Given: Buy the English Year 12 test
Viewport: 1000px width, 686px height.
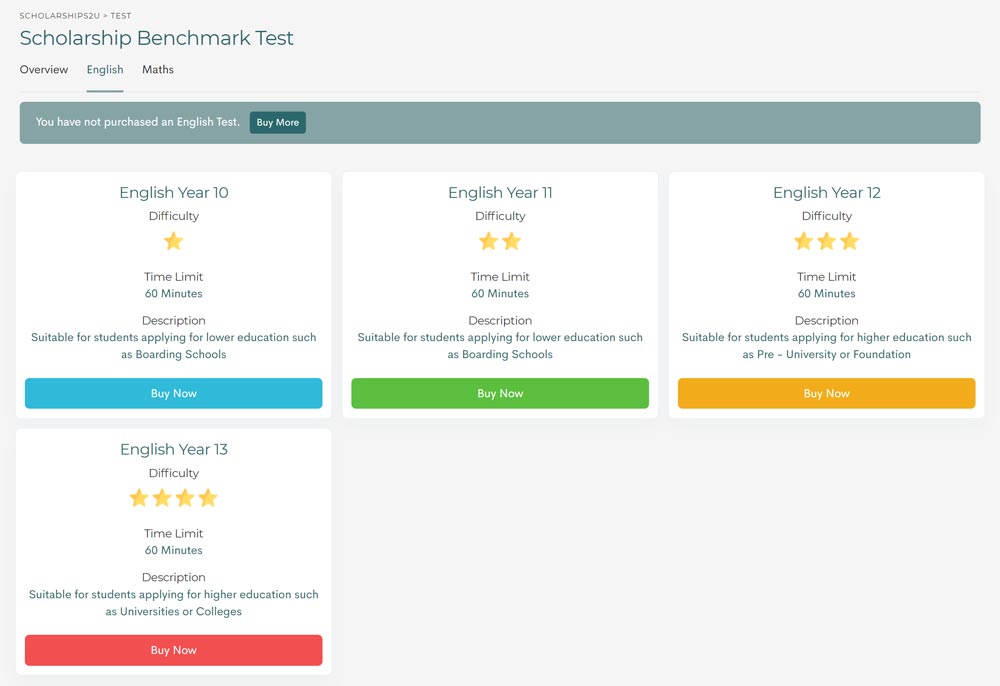Looking at the screenshot, I should point(827,393).
